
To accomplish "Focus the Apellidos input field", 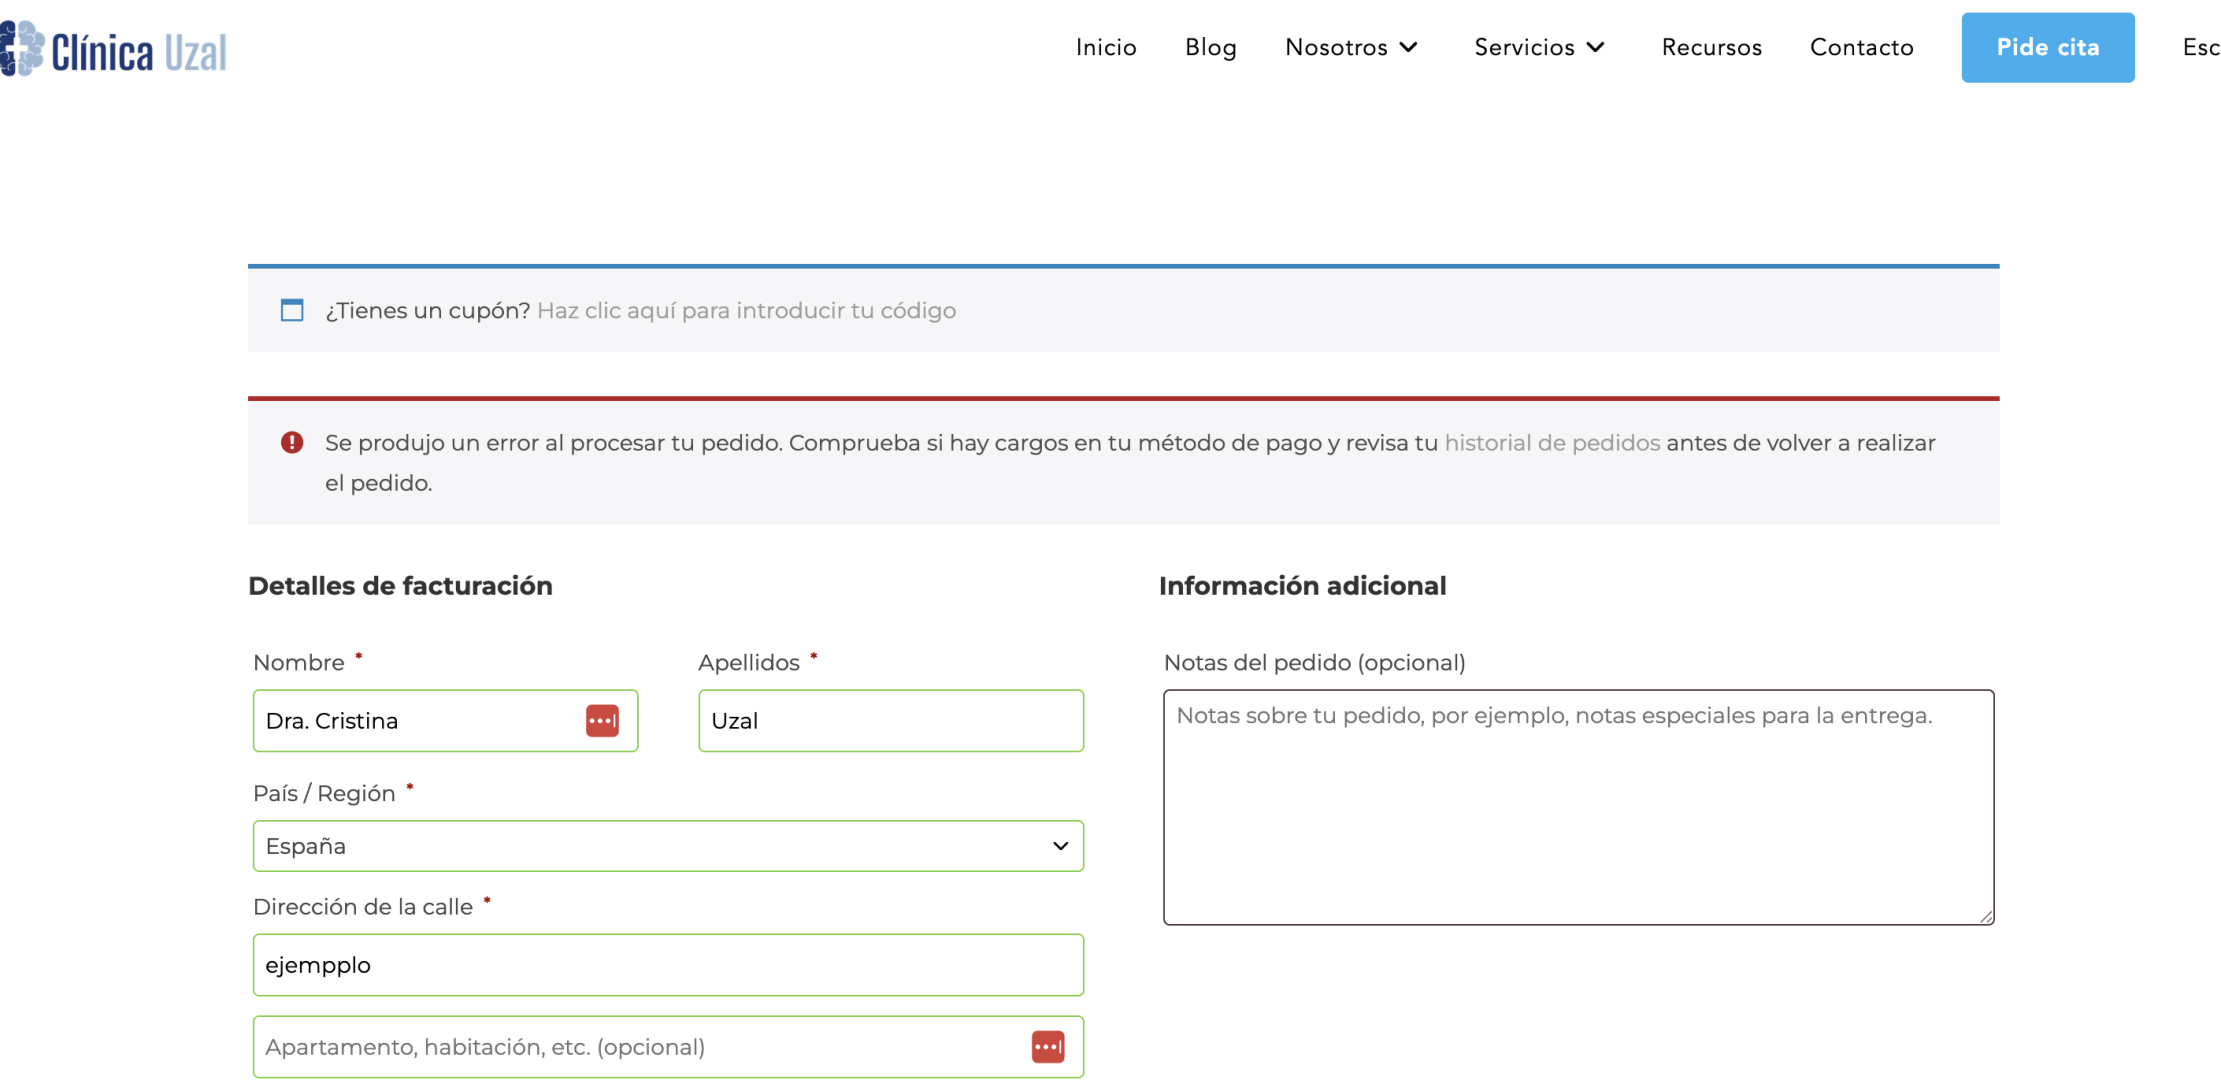I will [x=890, y=721].
